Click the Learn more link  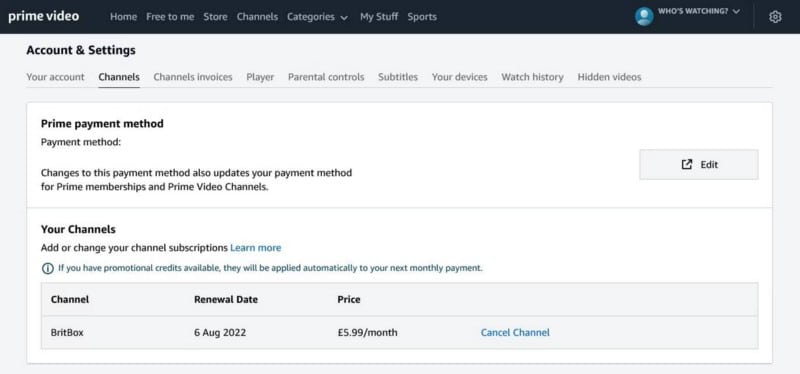click(256, 248)
